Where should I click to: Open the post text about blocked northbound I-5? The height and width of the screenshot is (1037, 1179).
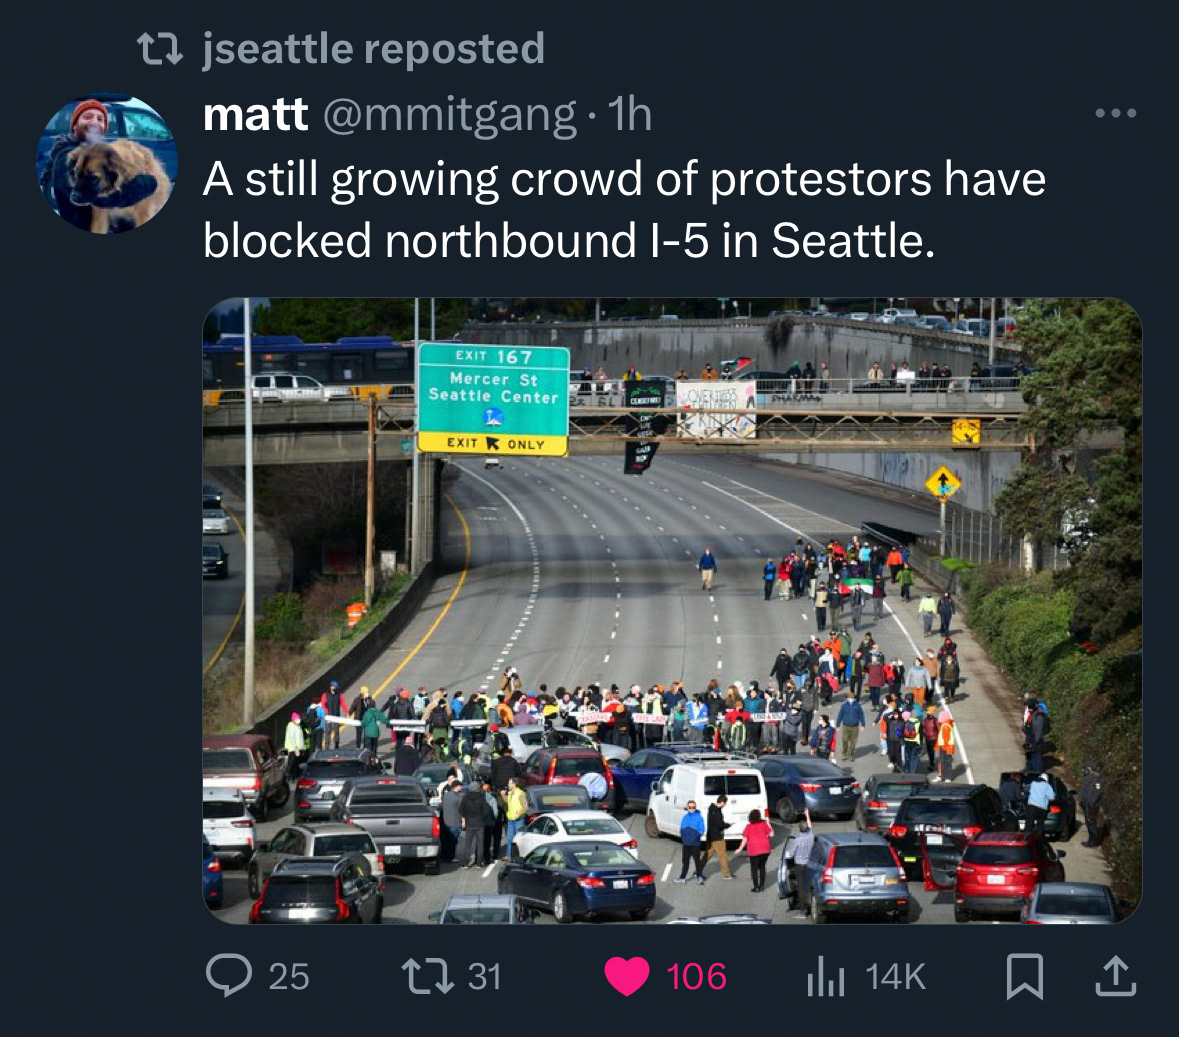tap(624, 209)
